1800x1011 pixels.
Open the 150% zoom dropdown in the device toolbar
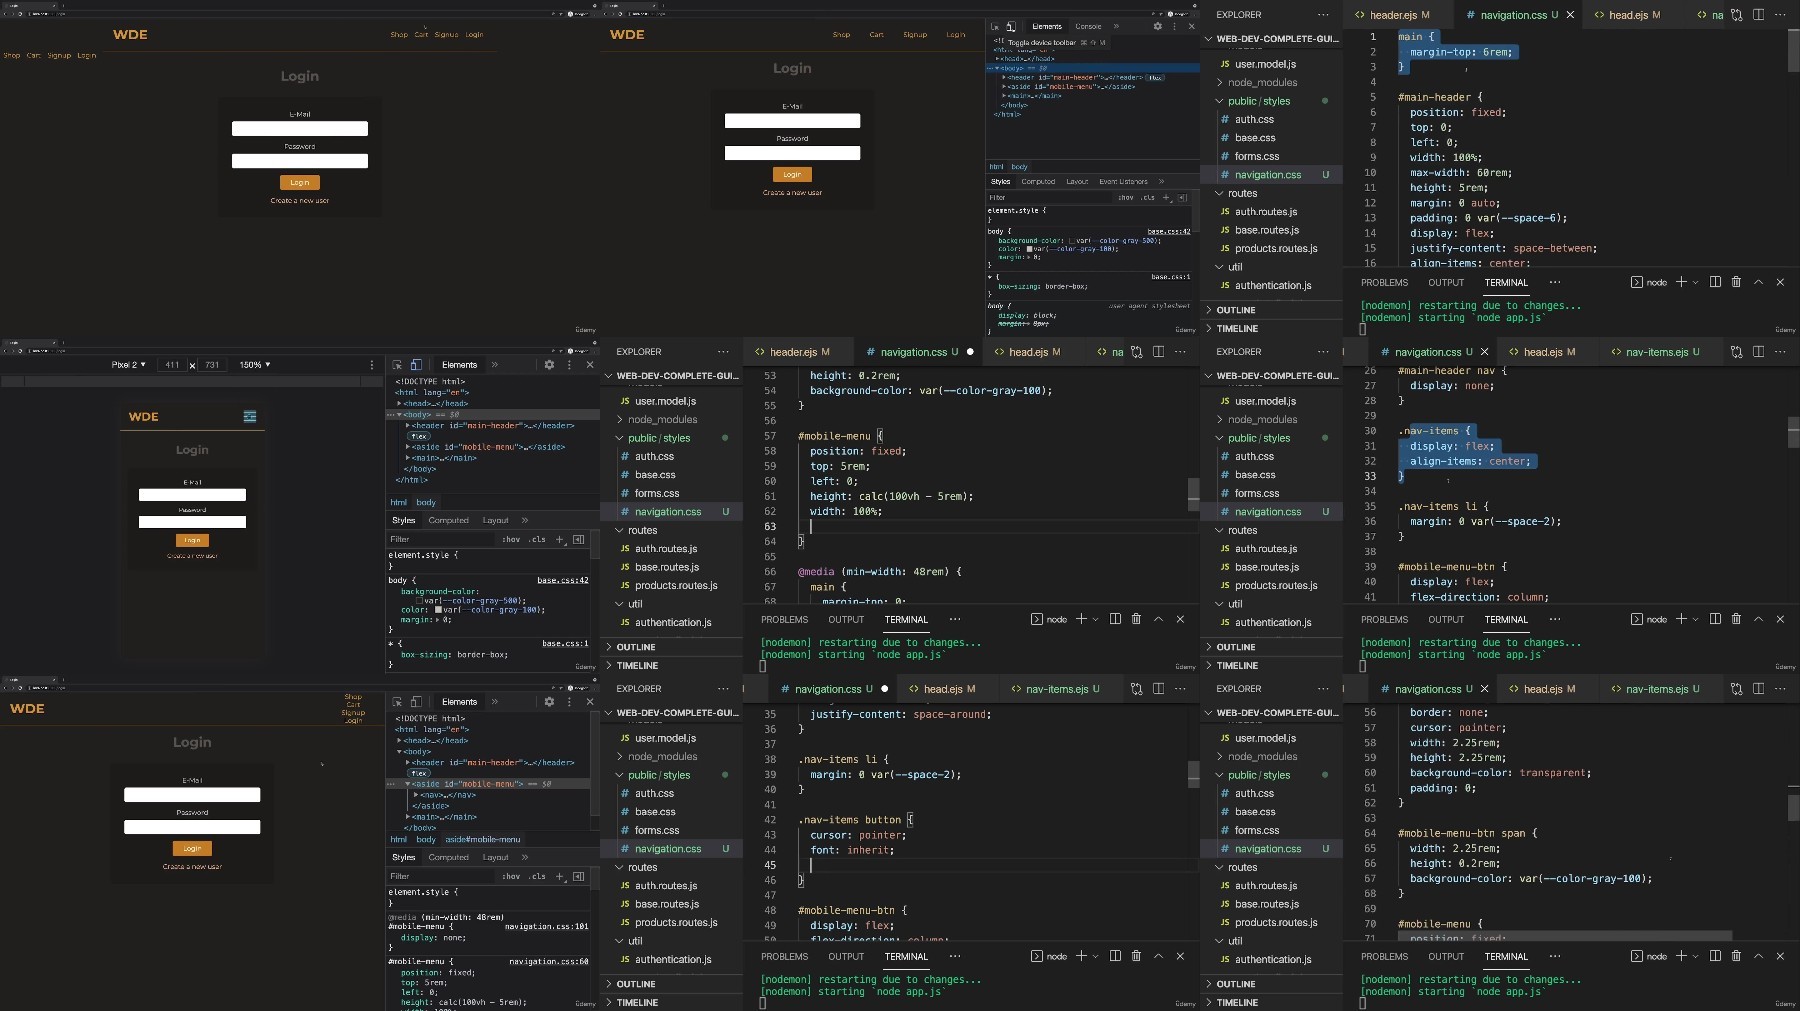click(x=255, y=365)
